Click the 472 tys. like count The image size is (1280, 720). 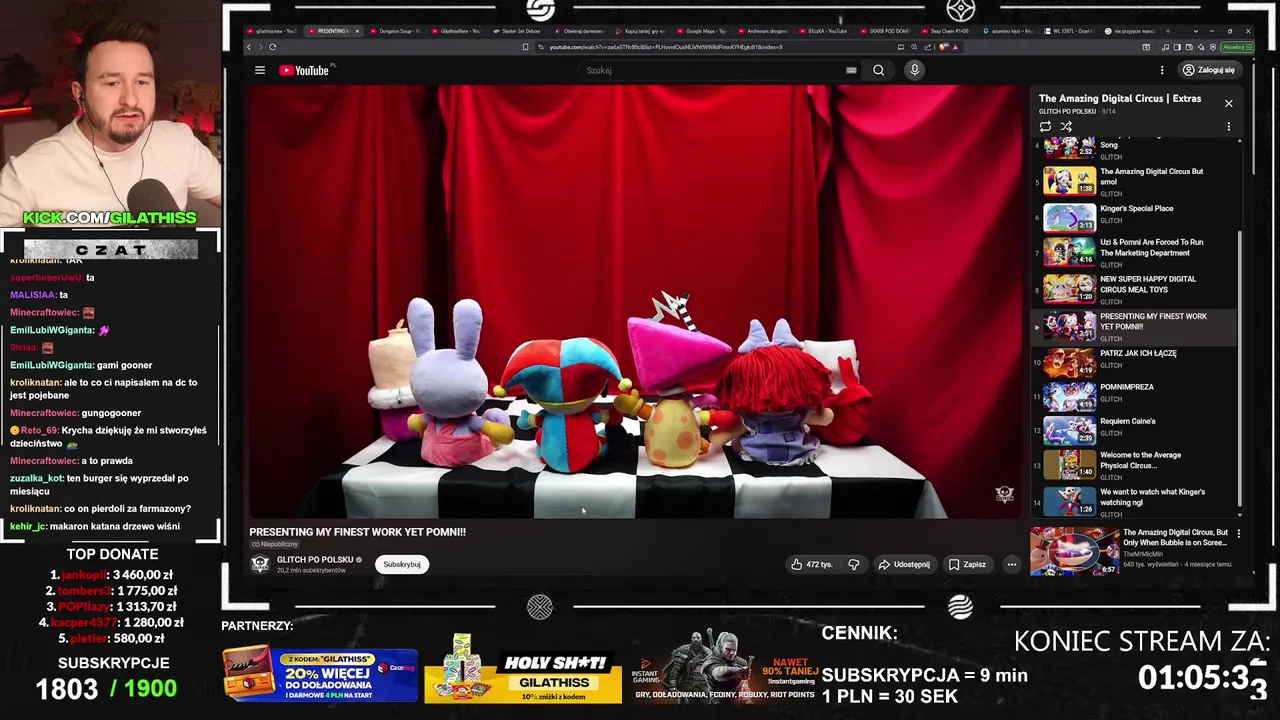coord(819,564)
